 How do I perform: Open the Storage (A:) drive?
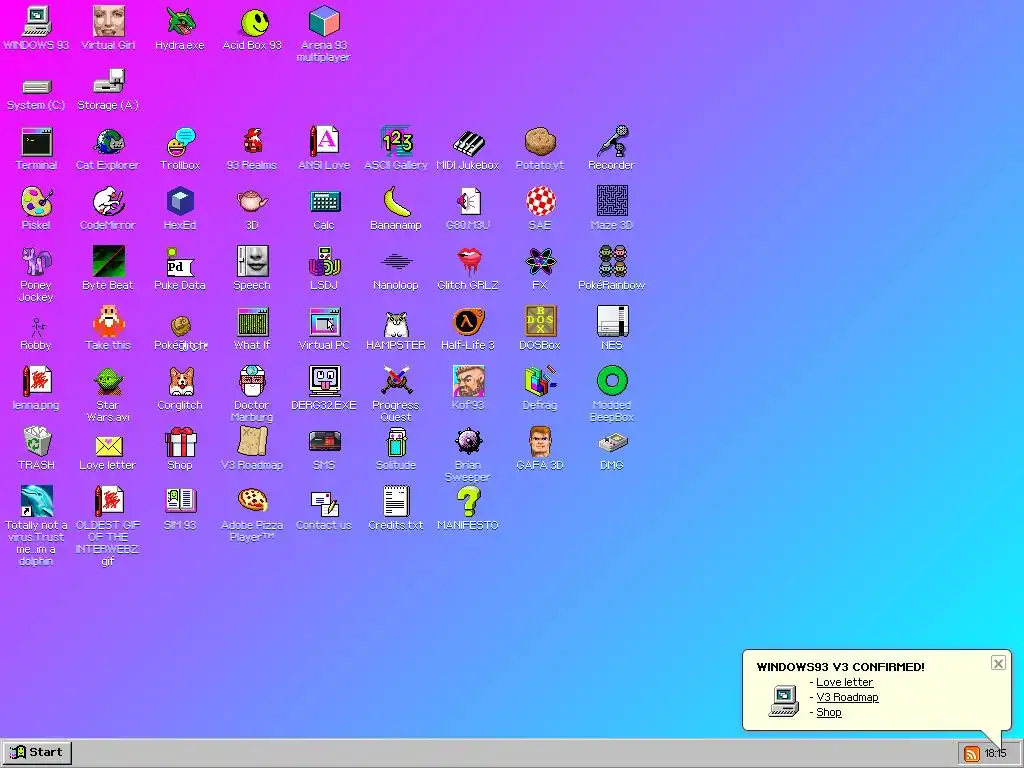[108, 82]
